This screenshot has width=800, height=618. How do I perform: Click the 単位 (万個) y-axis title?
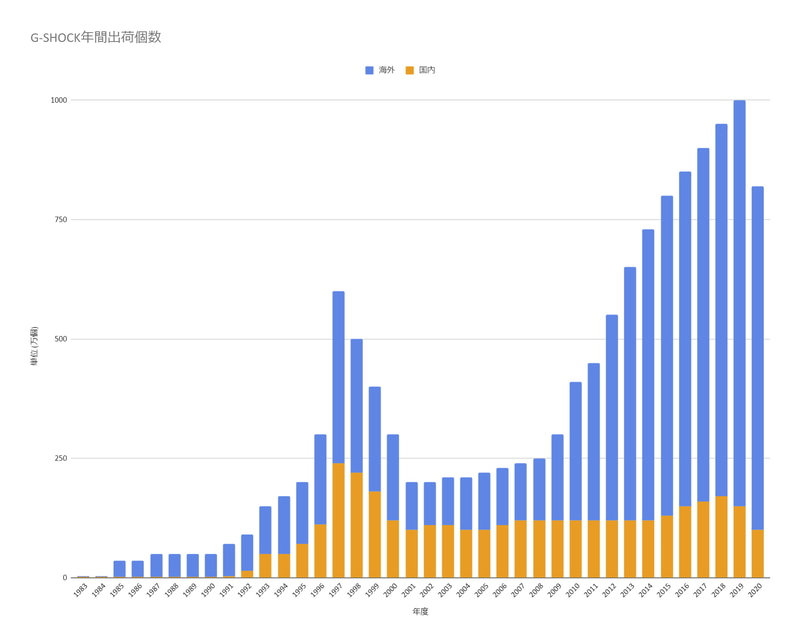pyautogui.click(x=34, y=346)
